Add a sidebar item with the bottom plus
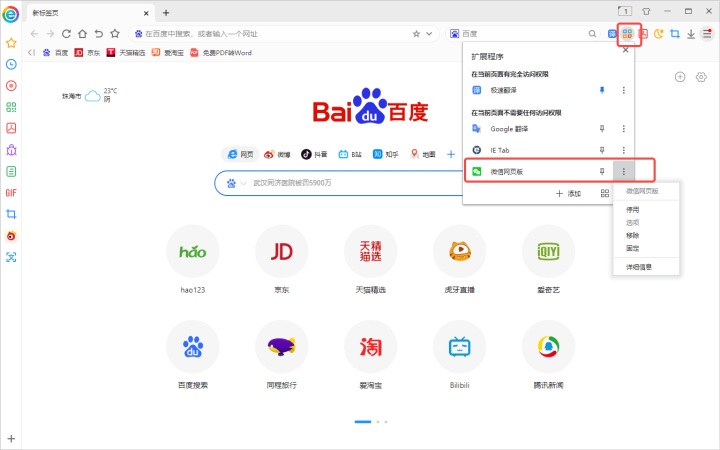This screenshot has width=720, height=450. (x=11, y=439)
